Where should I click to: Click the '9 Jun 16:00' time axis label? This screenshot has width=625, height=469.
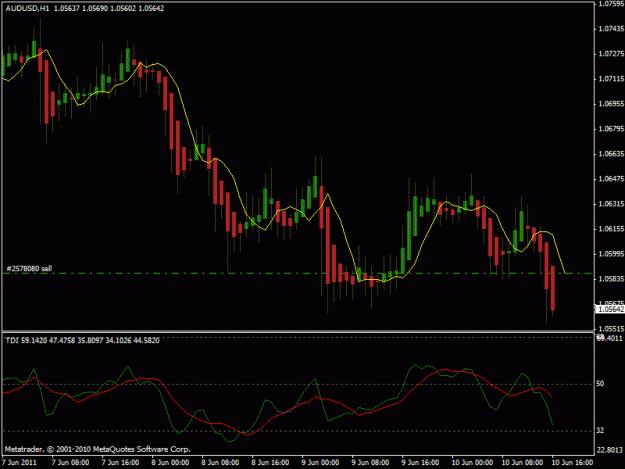pos(420,462)
